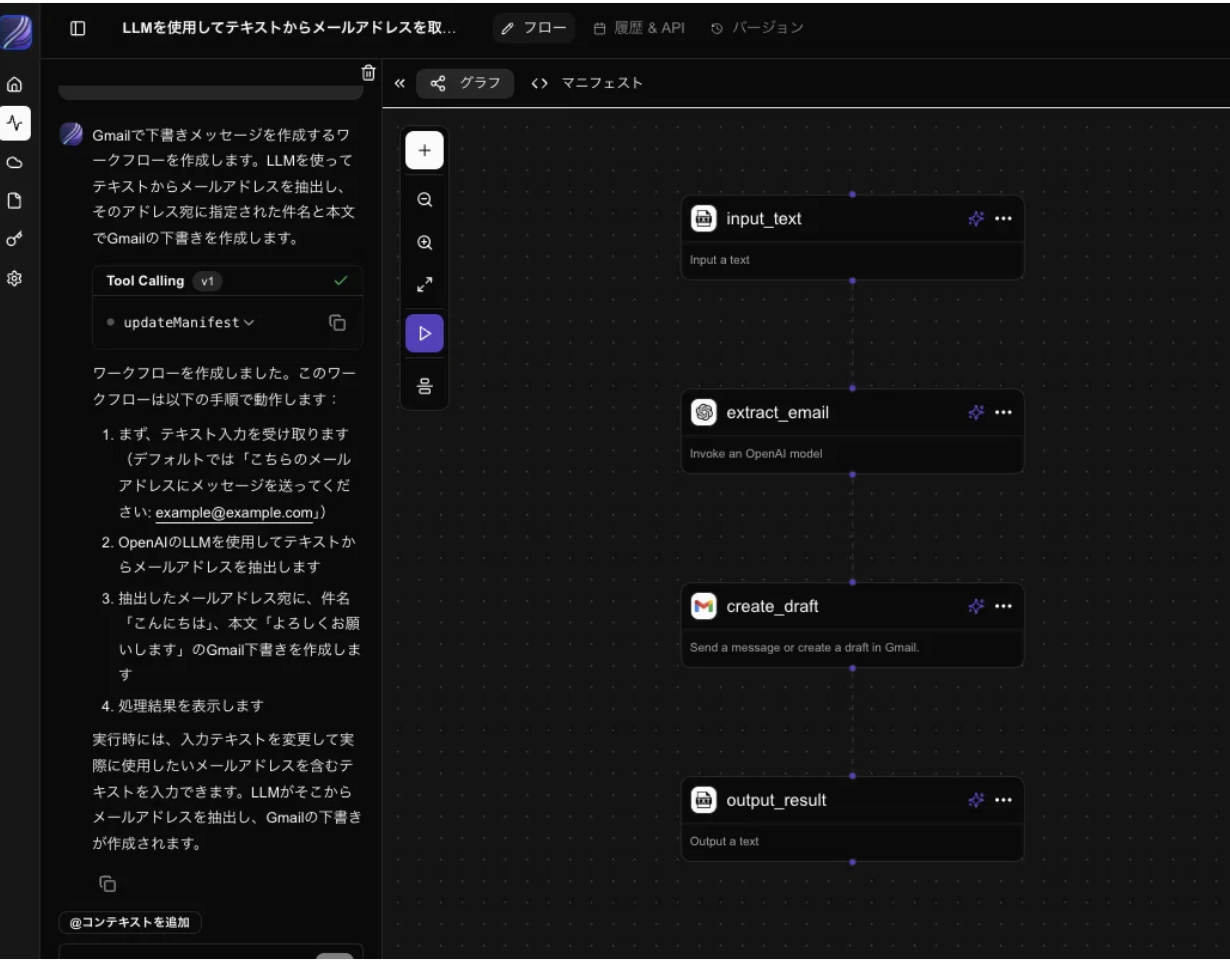Open the three-dot menu on input_text node
Viewport: 1230px width, 960px height.
point(1003,219)
